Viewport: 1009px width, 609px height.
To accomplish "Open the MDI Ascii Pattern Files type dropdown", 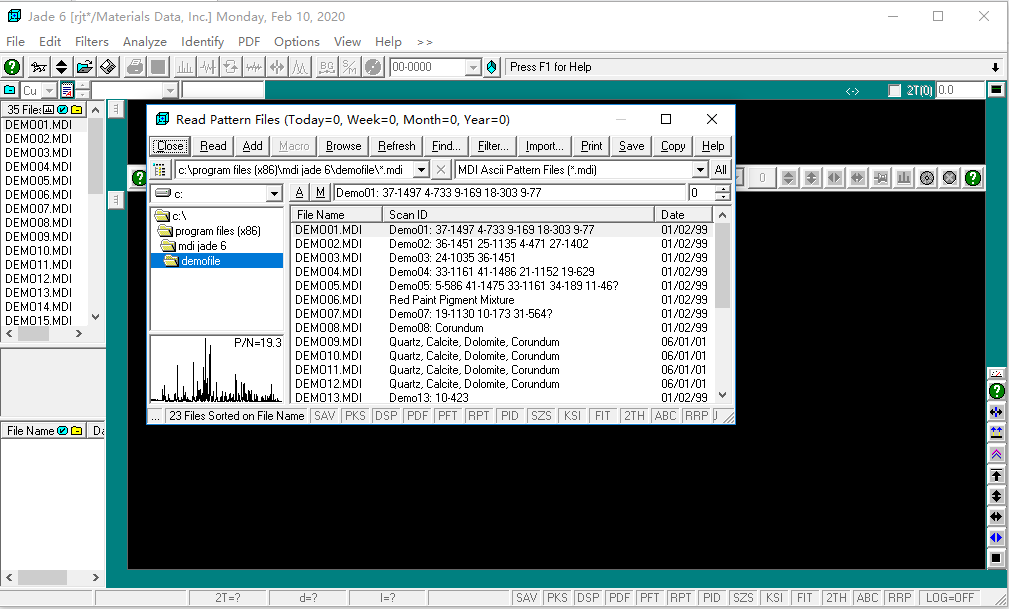I will 700,170.
